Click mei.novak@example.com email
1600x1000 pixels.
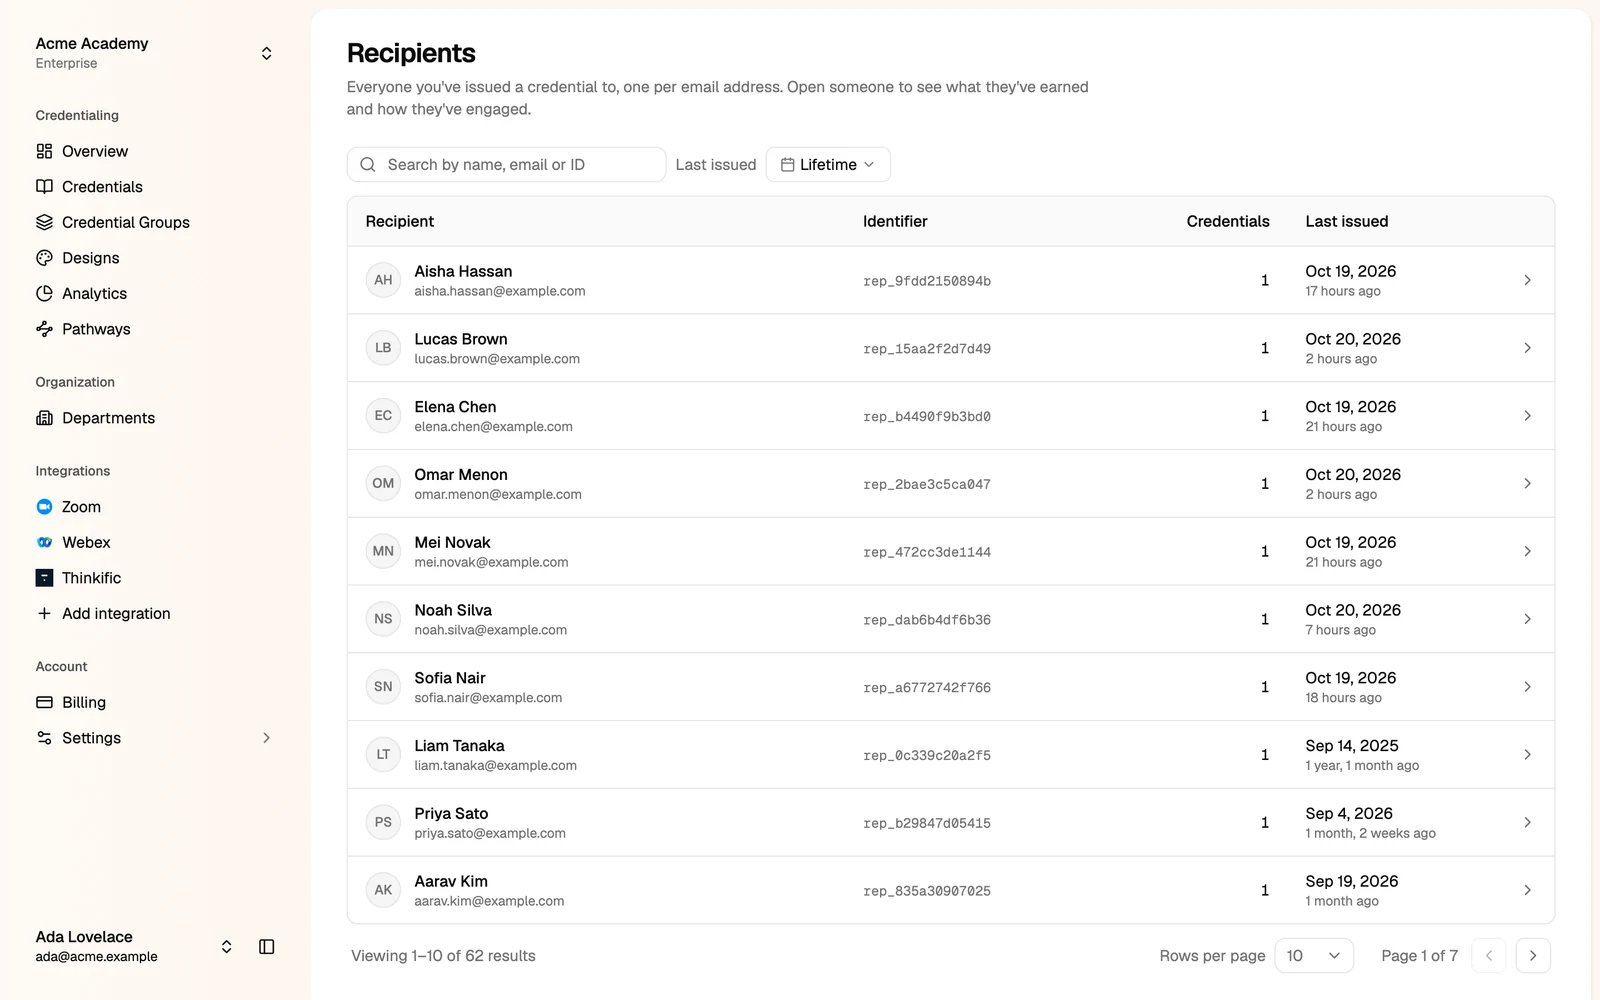click(x=491, y=562)
